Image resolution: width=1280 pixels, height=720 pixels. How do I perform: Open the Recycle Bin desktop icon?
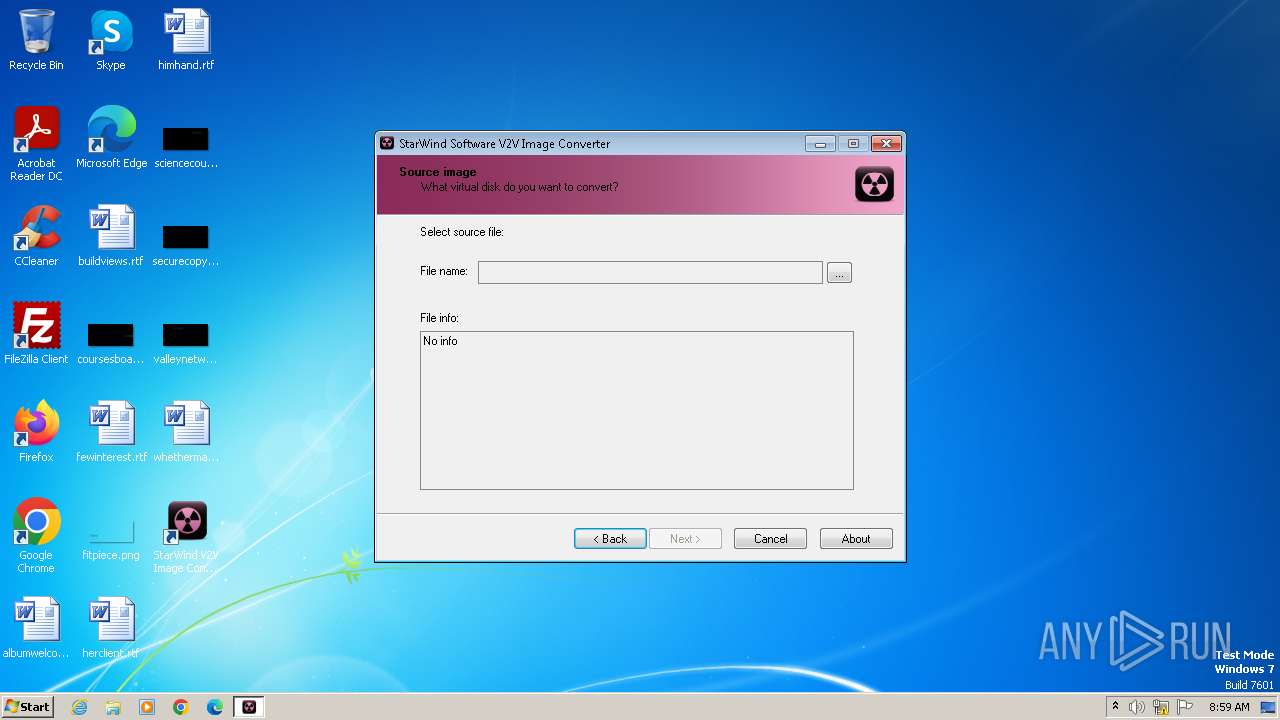coord(36,40)
